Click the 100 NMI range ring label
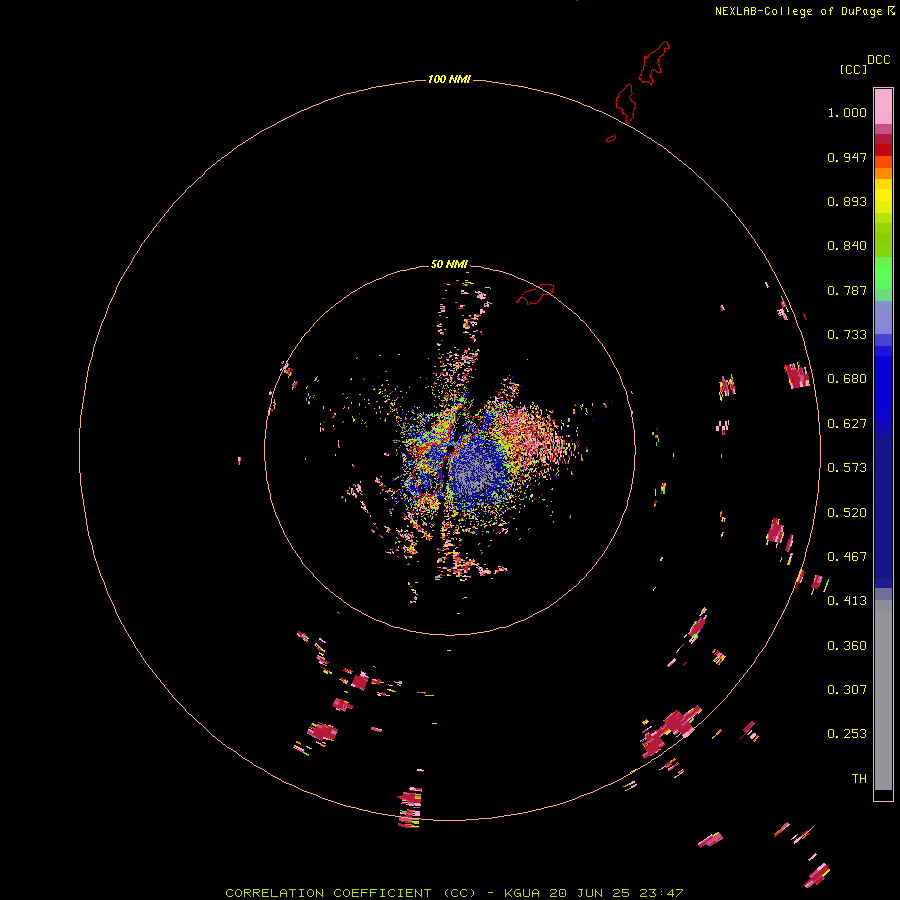Viewport: 900px width, 900px height. [449, 79]
